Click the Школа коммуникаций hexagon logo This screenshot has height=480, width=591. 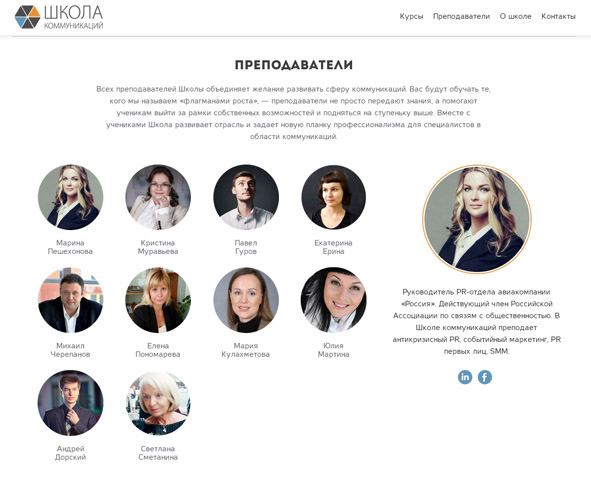click(28, 17)
